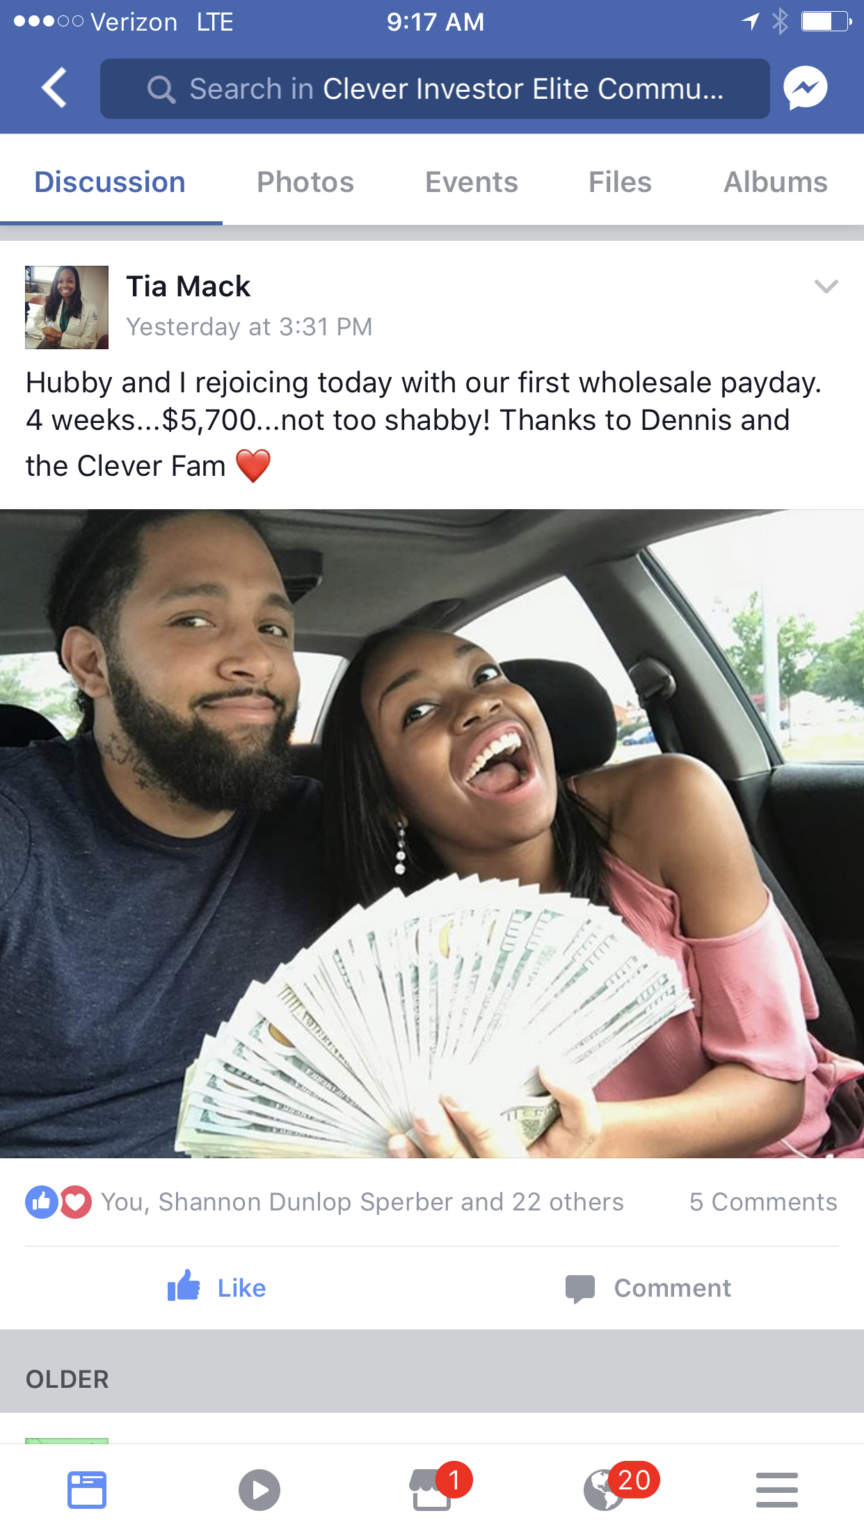
Task: Open the News Feed icon in bottom bar
Action: tap(87, 1490)
